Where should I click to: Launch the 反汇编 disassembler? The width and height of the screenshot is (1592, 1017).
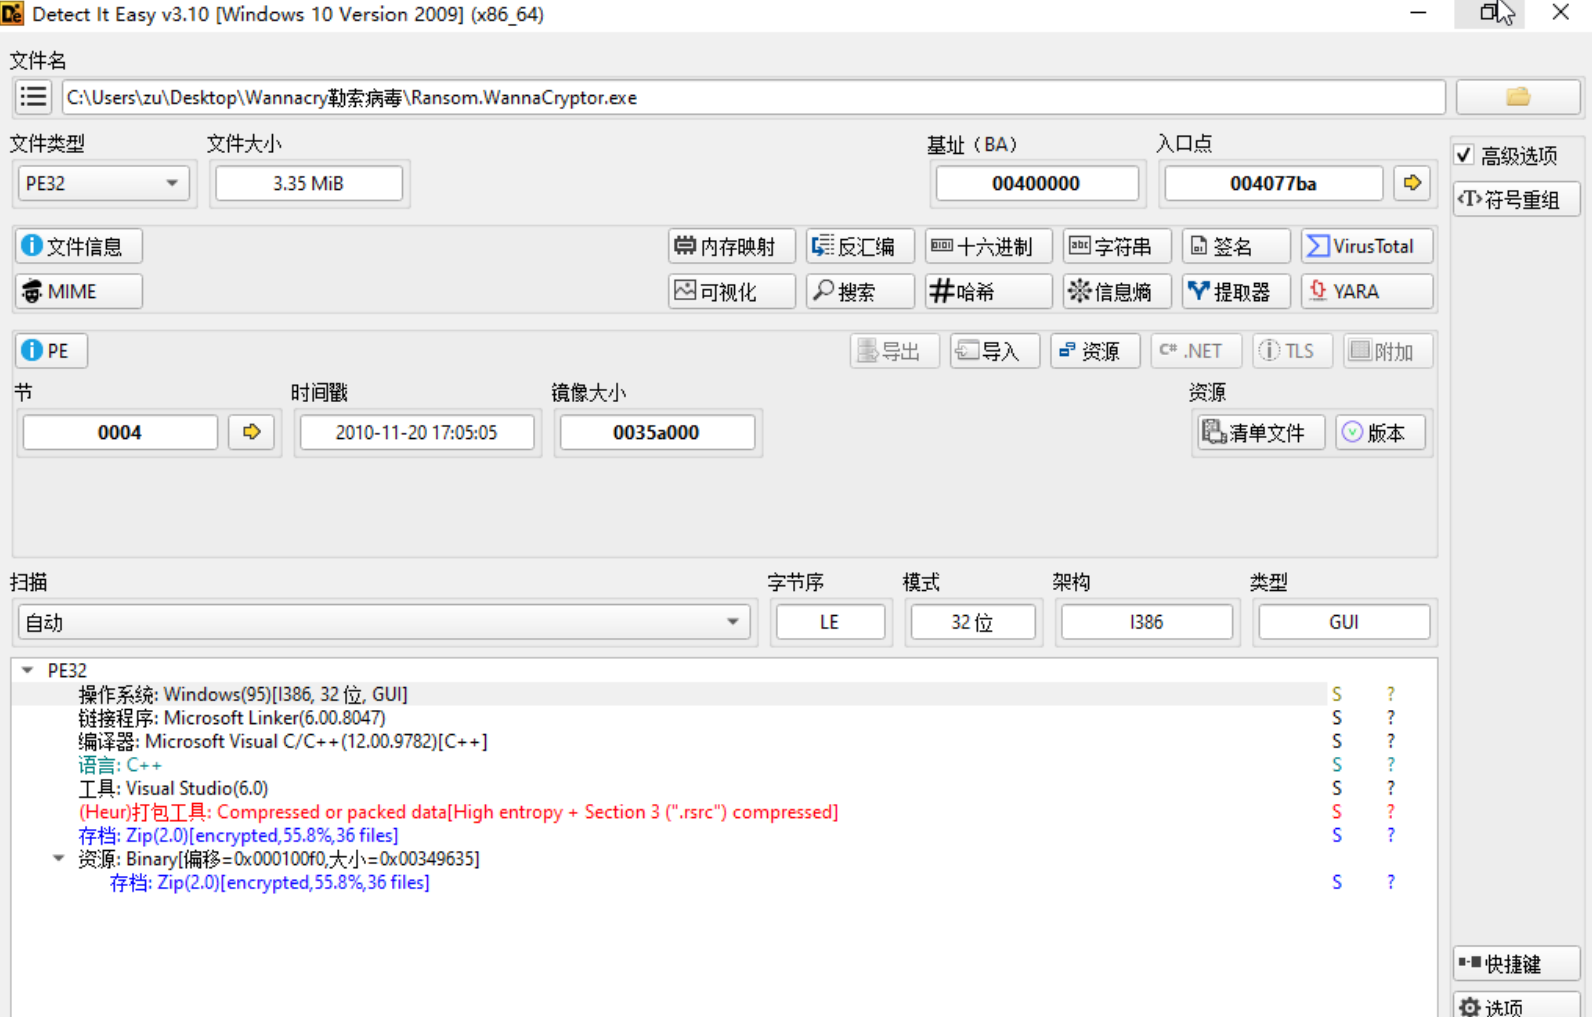coord(860,246)
